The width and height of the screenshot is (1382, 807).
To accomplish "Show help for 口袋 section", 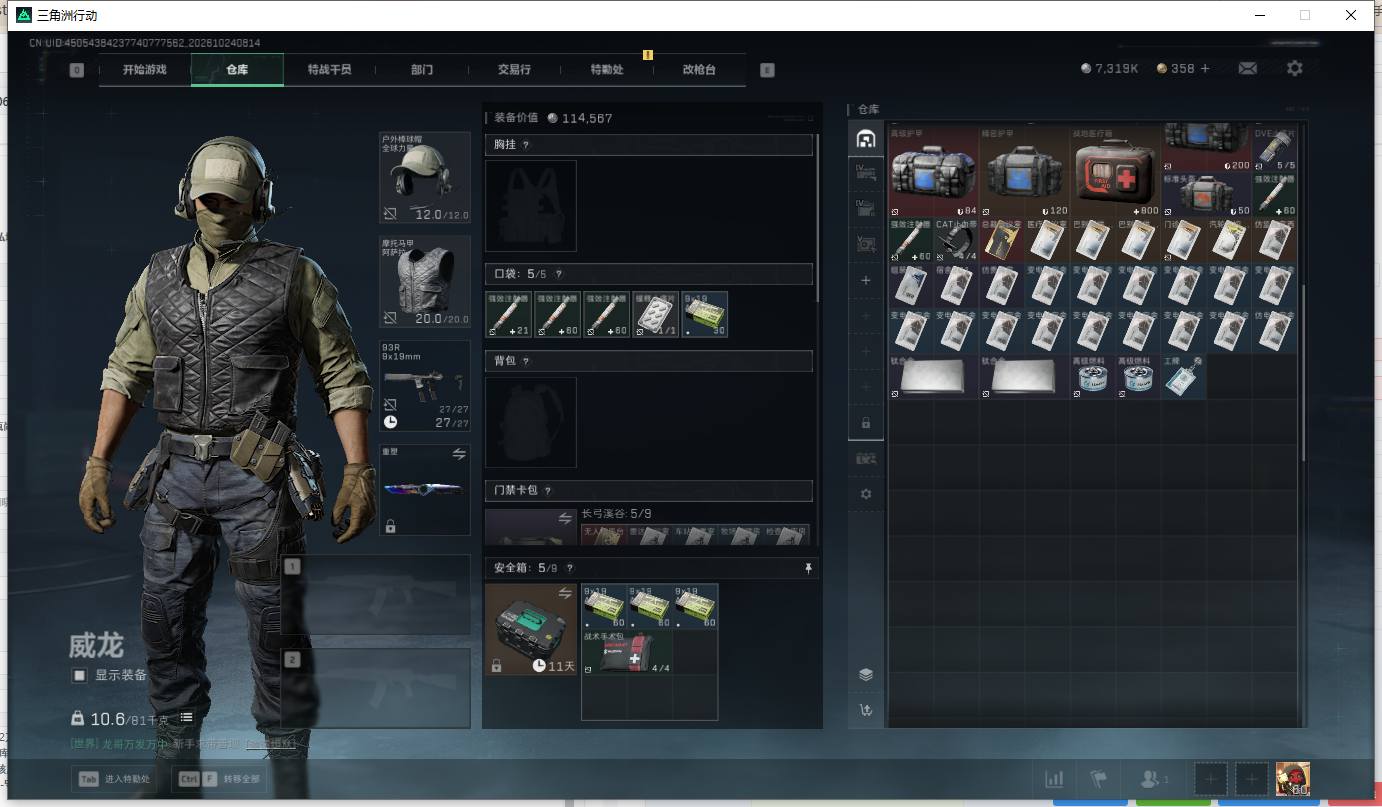I will pyautogui.click(x=558, y=274).
